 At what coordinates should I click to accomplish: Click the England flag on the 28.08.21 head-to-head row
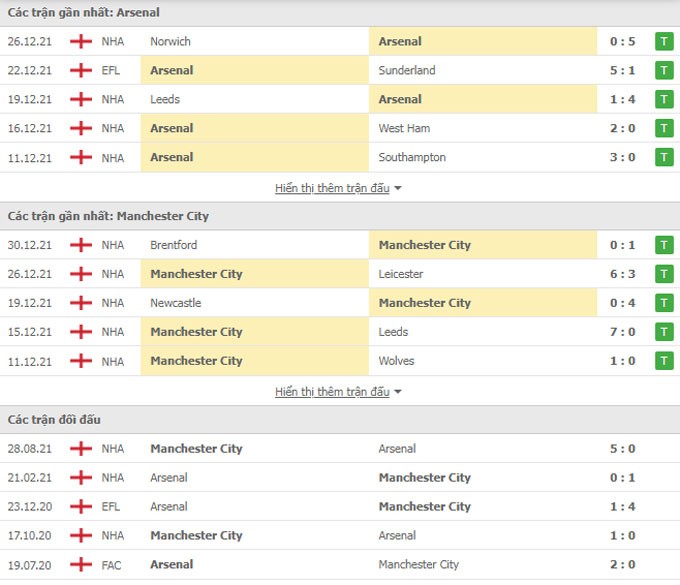(x=81, y=448)
